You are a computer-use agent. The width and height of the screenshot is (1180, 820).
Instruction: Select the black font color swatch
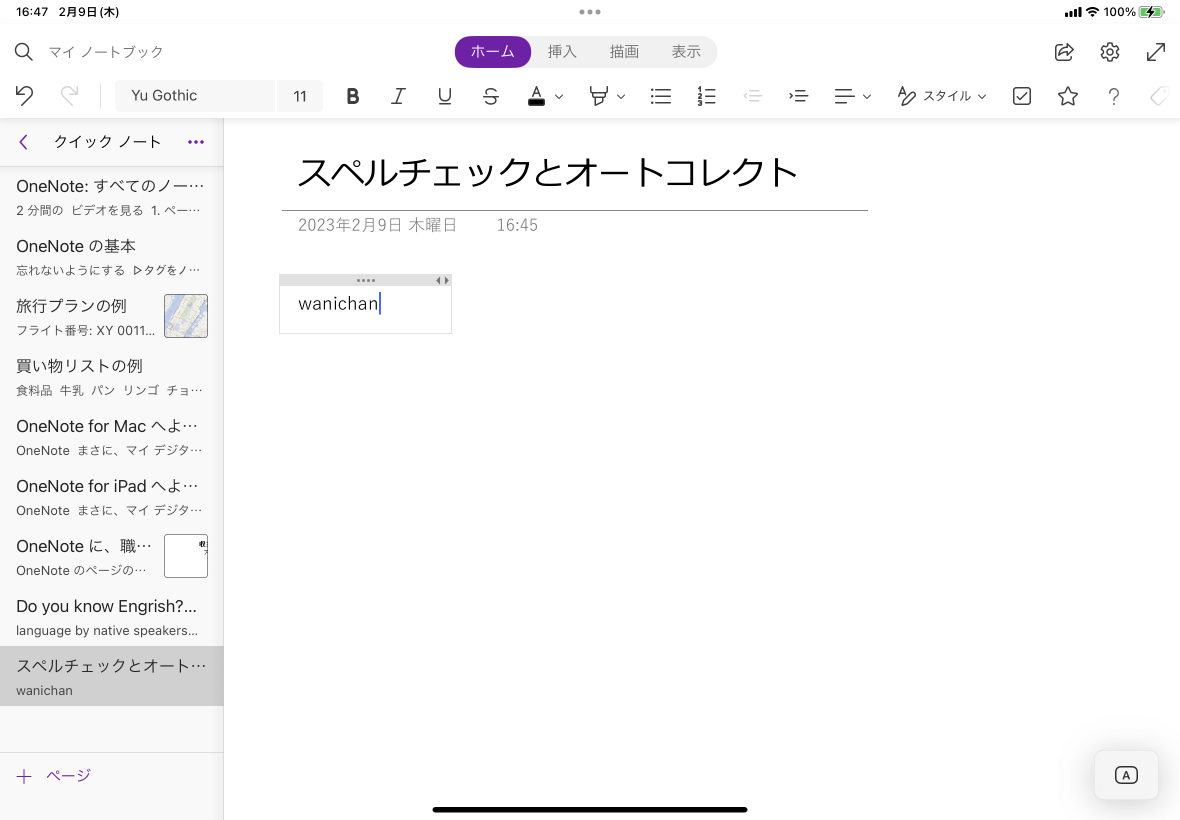click(537, 96)
